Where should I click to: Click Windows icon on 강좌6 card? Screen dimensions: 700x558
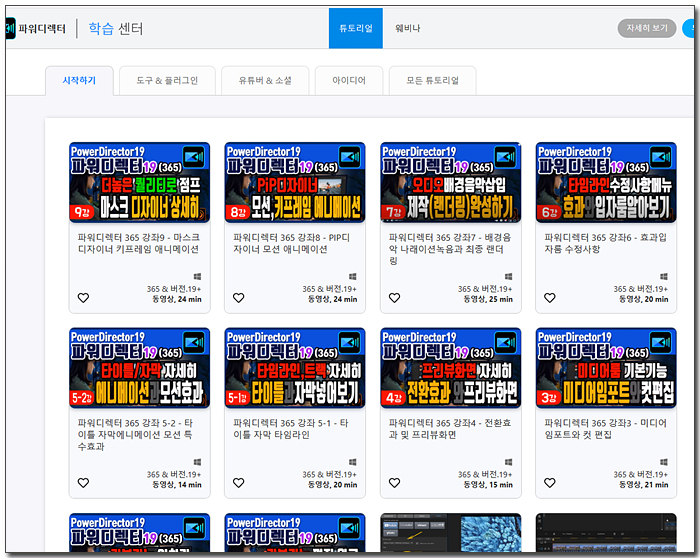[x=664, y=276]
